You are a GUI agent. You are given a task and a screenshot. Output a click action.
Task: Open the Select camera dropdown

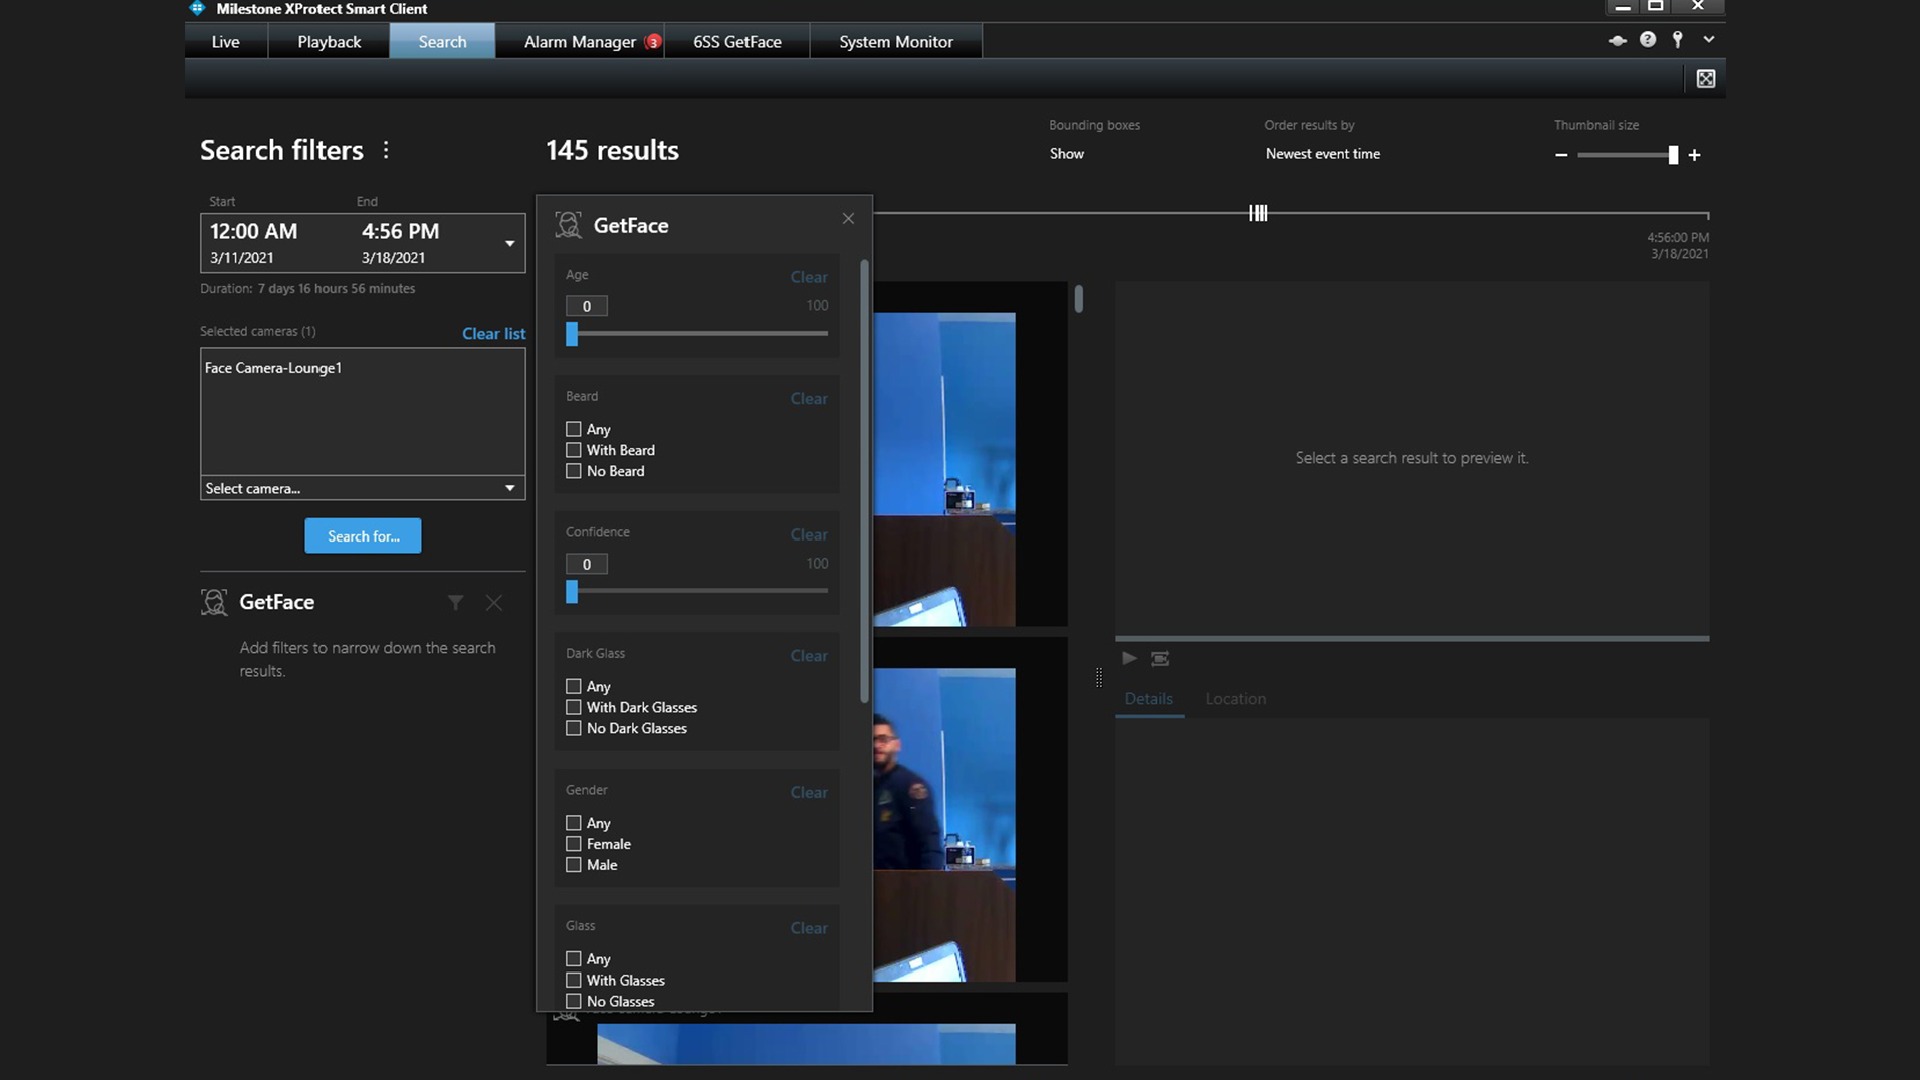[x=362, y=488]
